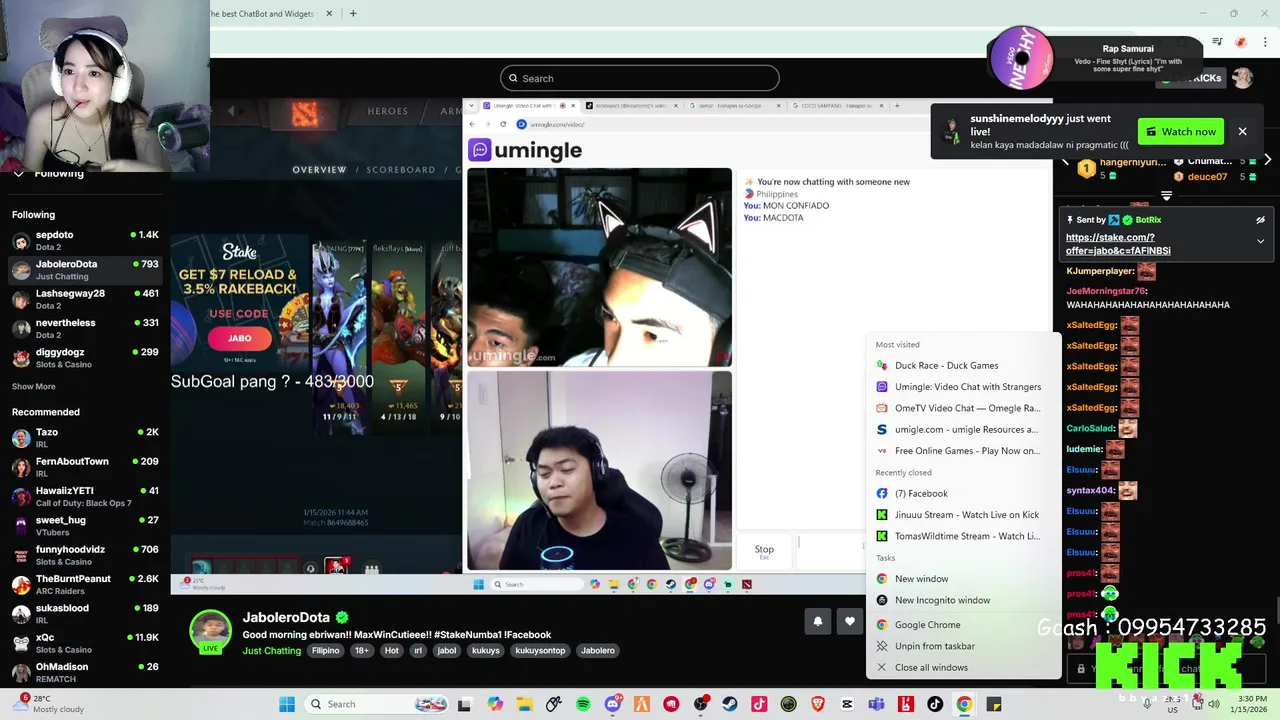Image resolution: width=1280 pixels, height=720 pixels.
Task: Open the Just Chatting category link
Action: pos(271,650)
